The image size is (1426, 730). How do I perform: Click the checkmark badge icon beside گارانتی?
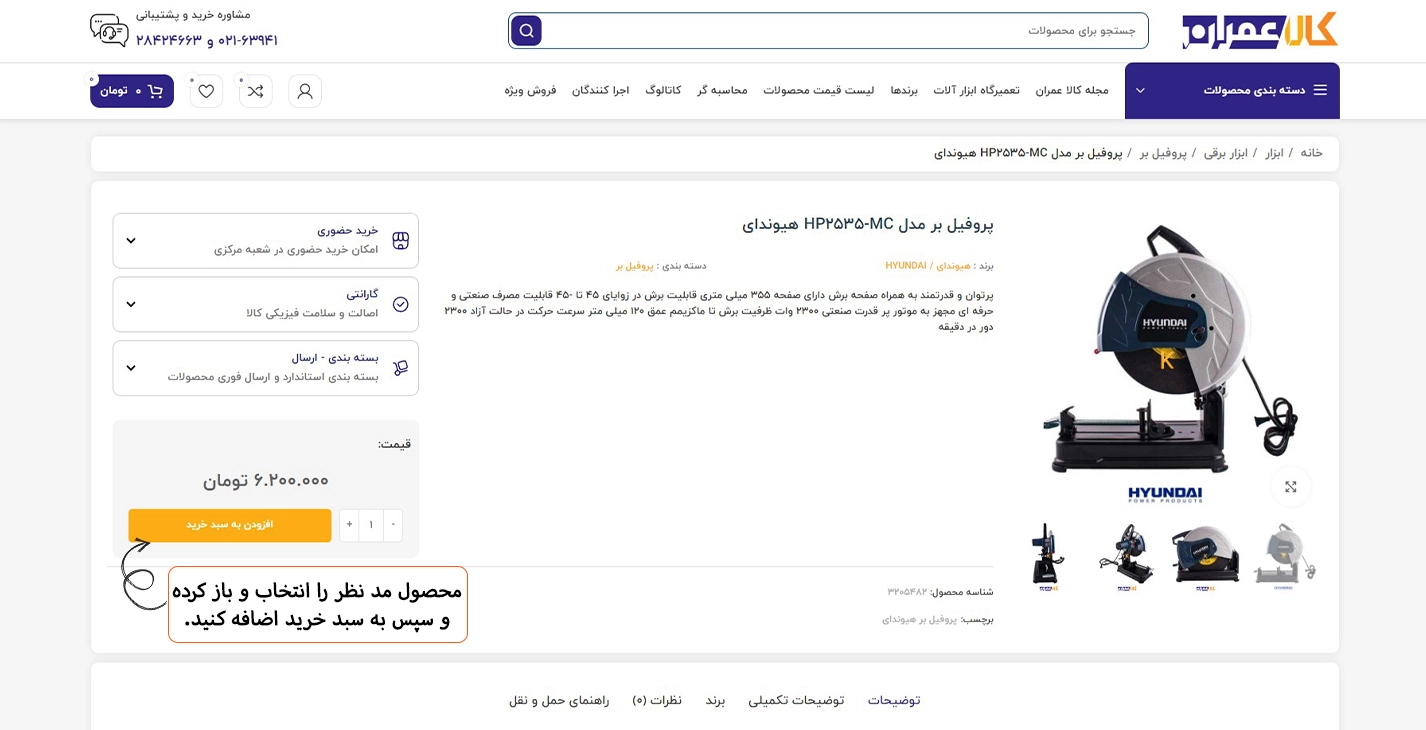(x=401, y=304)
